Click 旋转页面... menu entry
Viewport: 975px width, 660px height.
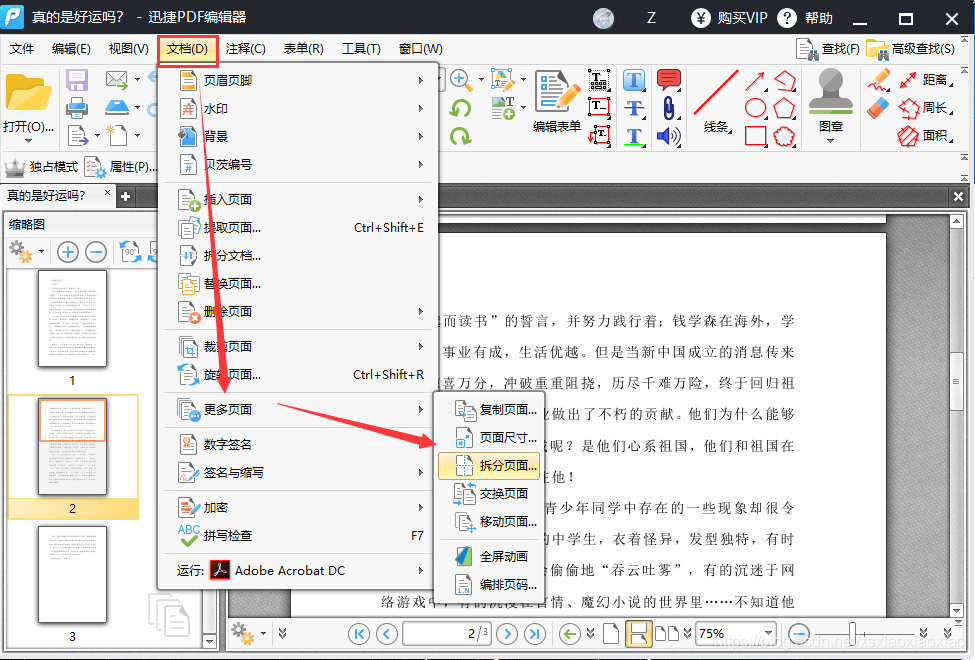300,374
